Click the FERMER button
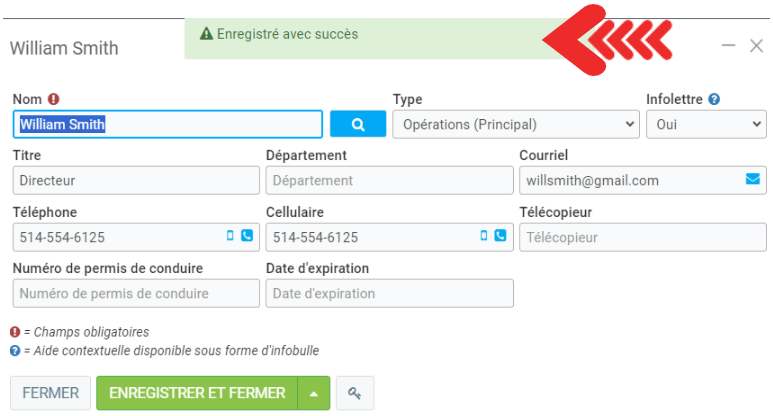Screen dimensions: 773x416 pyautogui.click(x=50, y=393)
